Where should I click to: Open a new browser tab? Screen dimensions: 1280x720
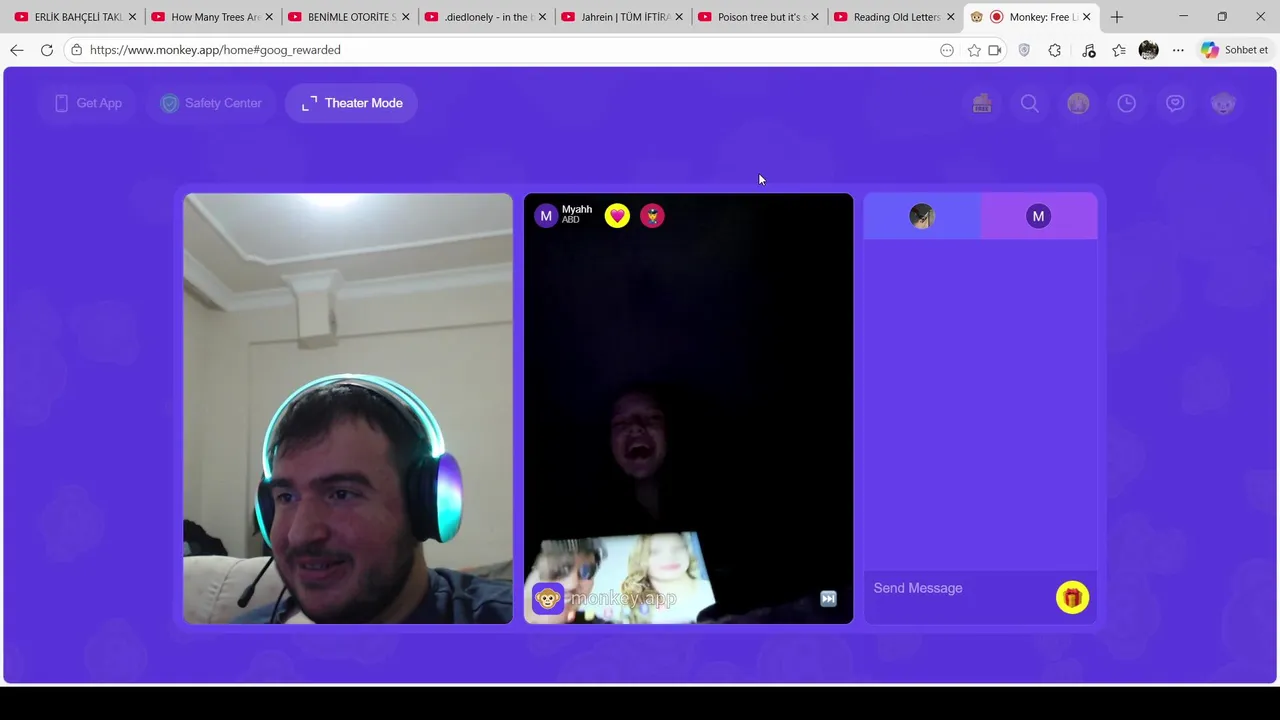pyautogui.click(x=1117, y=17)
